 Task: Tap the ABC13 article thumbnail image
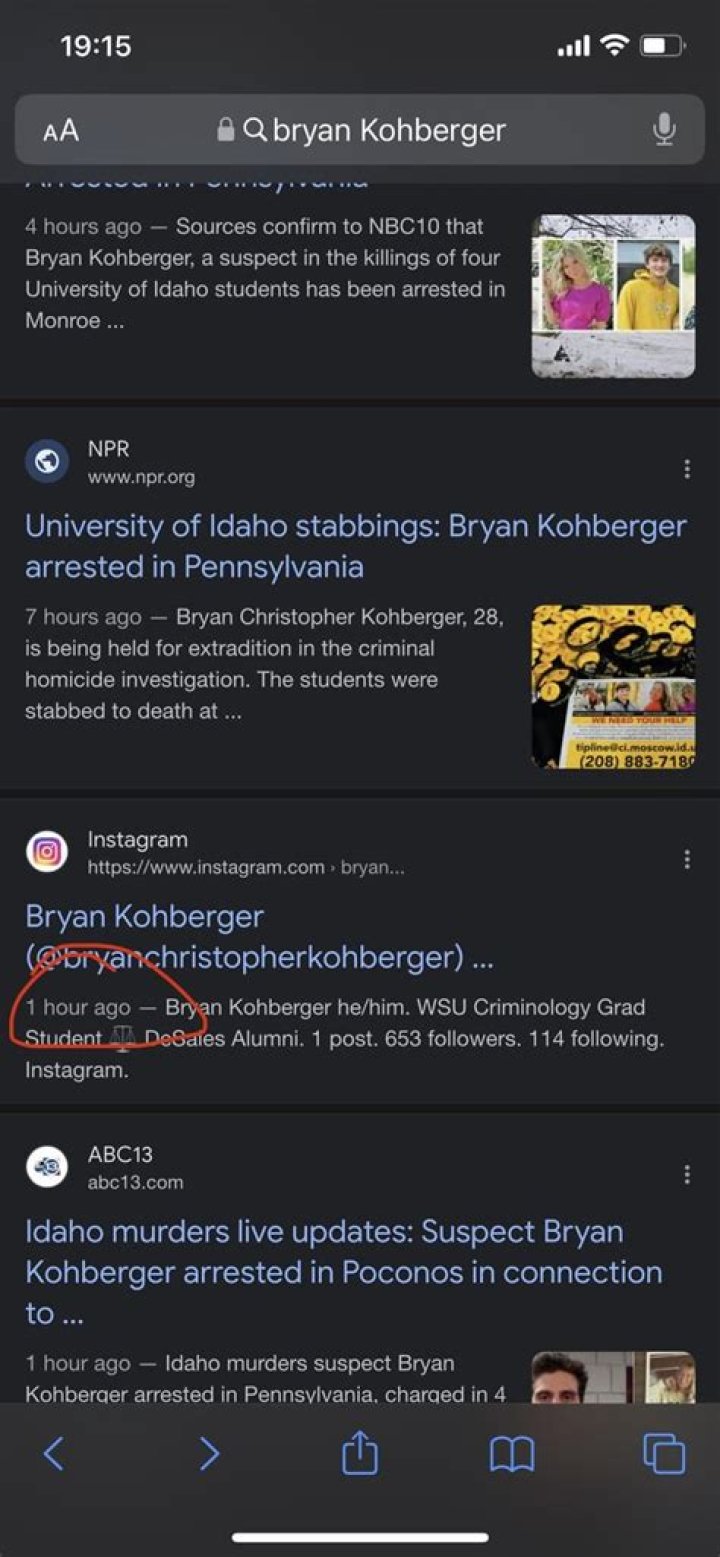(613, 1378)
